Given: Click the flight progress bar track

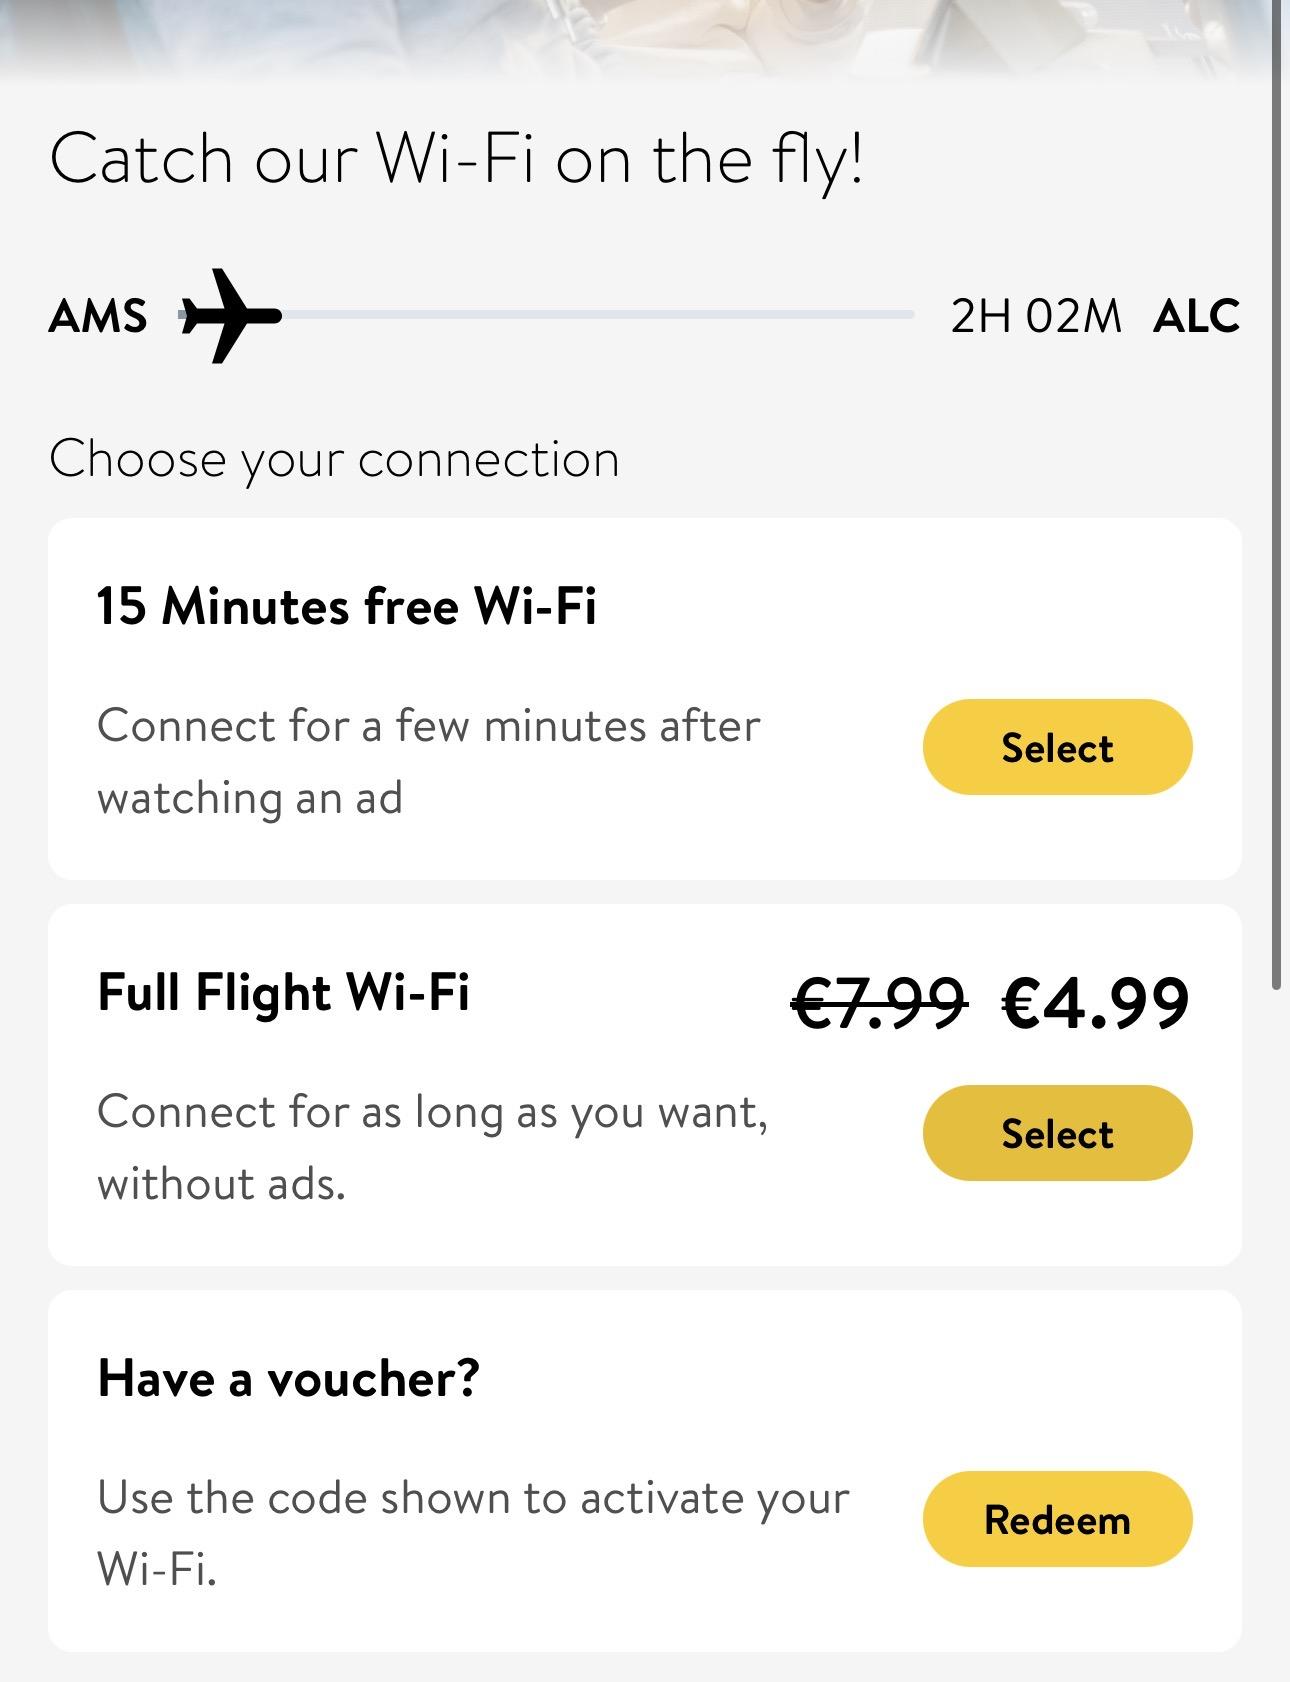Looking at the screenshot, I should click(x=600, y=315).
